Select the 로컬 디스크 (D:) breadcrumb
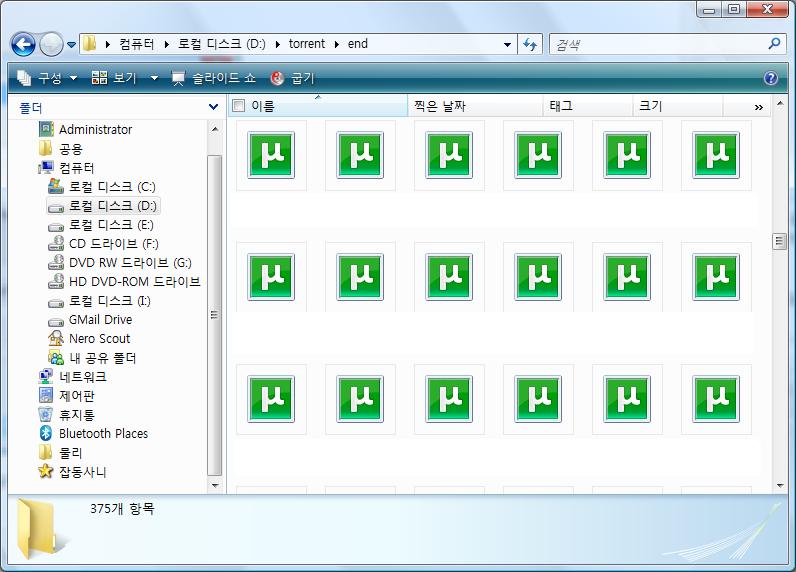 pos(221,44)
